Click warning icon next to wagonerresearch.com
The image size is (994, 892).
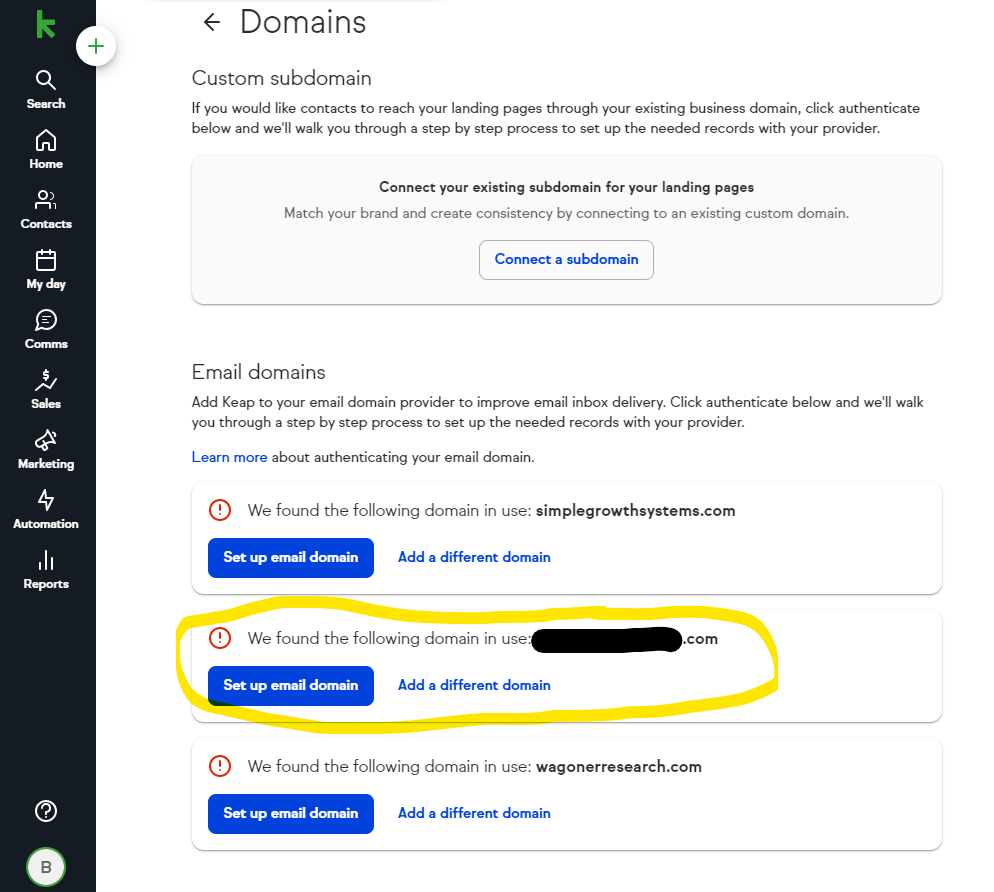[x=219, y=767]
